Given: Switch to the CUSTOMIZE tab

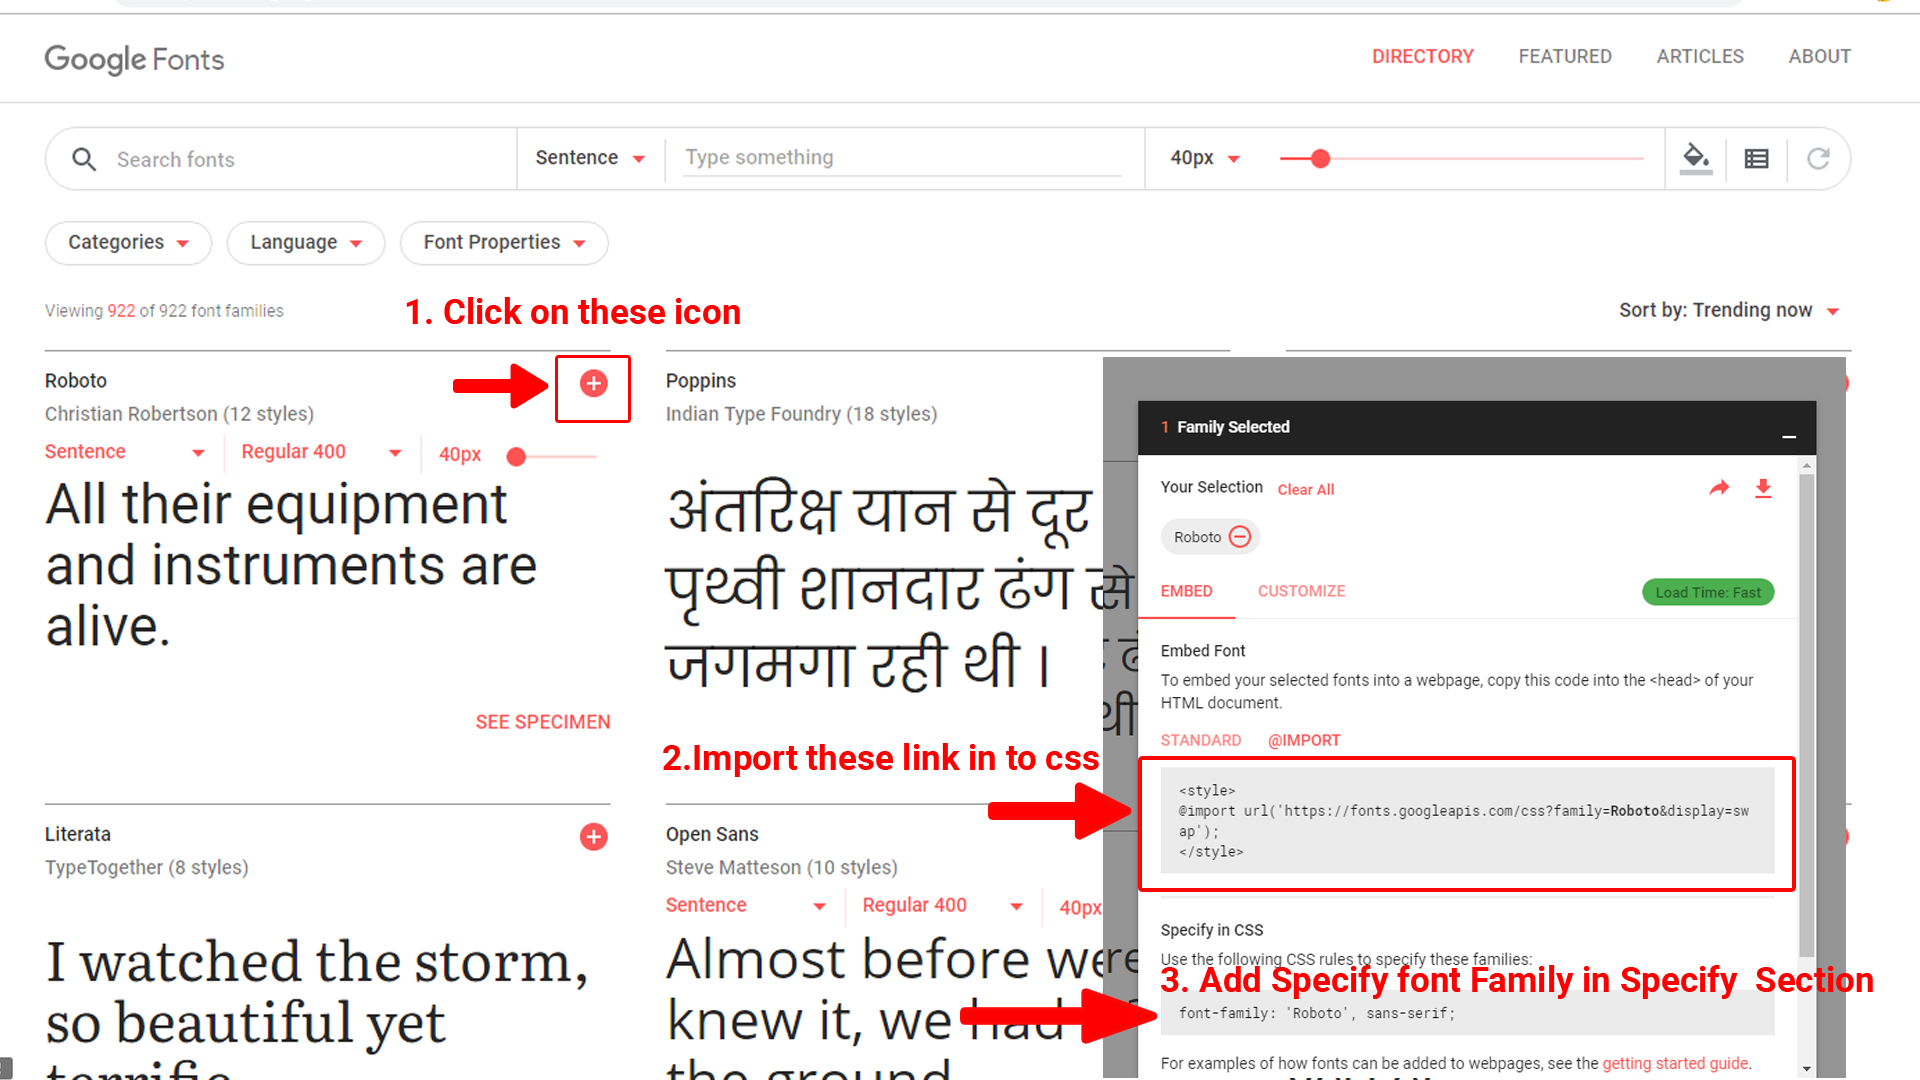Looking at the screenshot, I should click(1301, 591).
